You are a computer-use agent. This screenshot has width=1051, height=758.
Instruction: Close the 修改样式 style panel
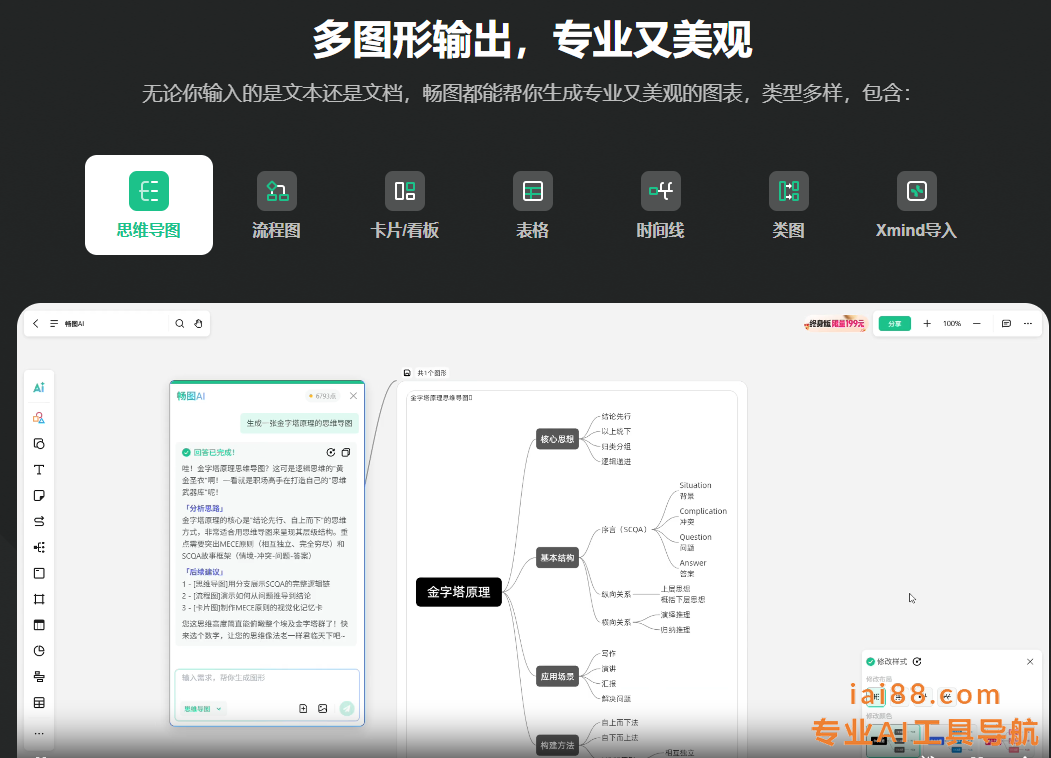1030,661
